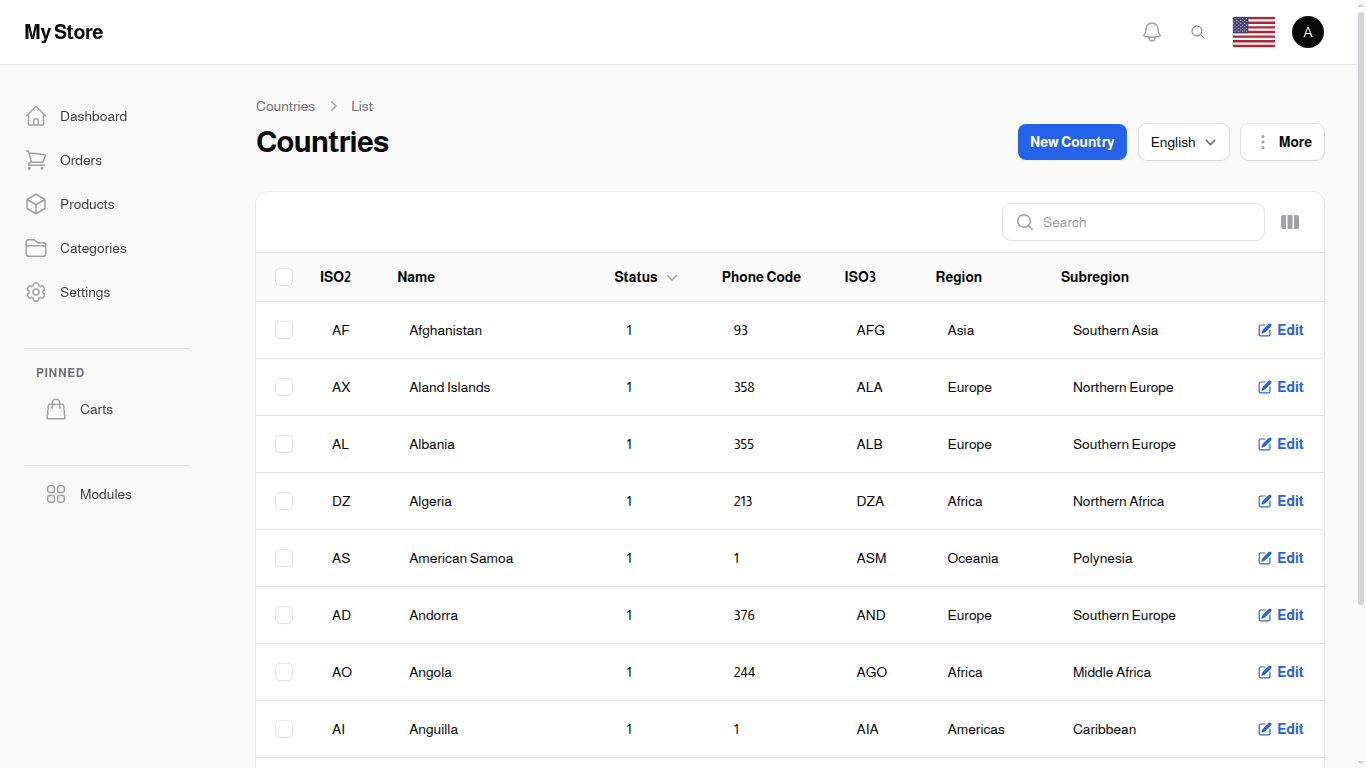The width and height of the screenshot is (1366, 768).
Task: Click the search magnifier in the top bar
Action: [x=1198, y=31]
